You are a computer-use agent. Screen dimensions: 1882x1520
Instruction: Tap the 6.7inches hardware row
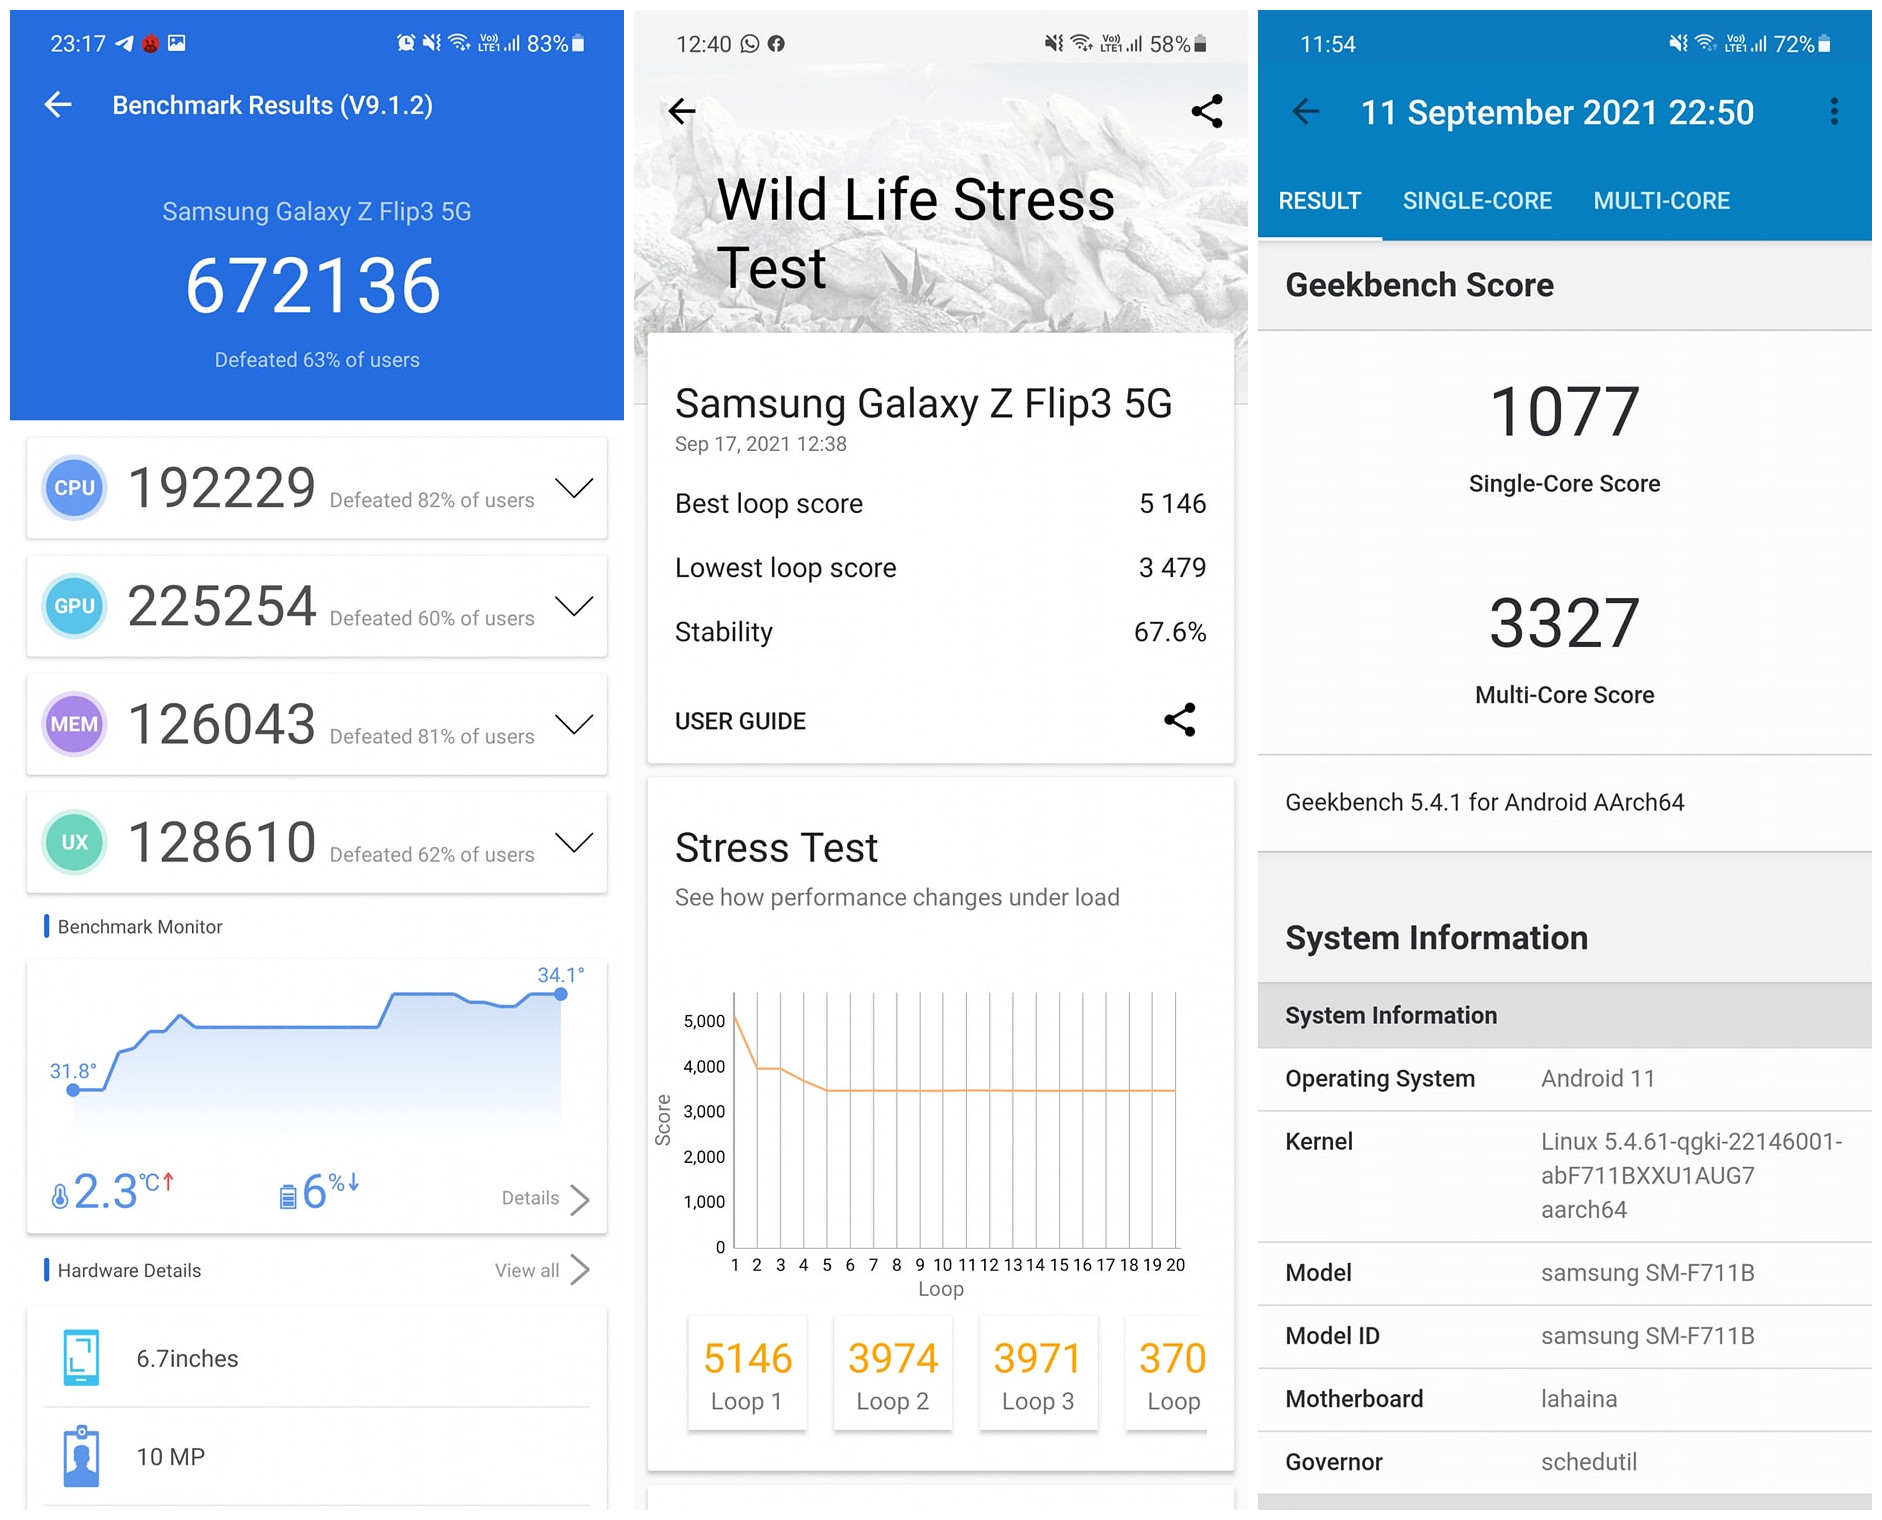(317, 1358)
